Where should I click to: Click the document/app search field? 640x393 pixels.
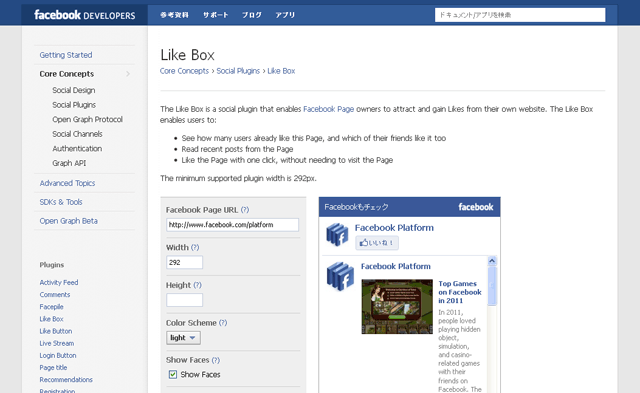(520, 15)
